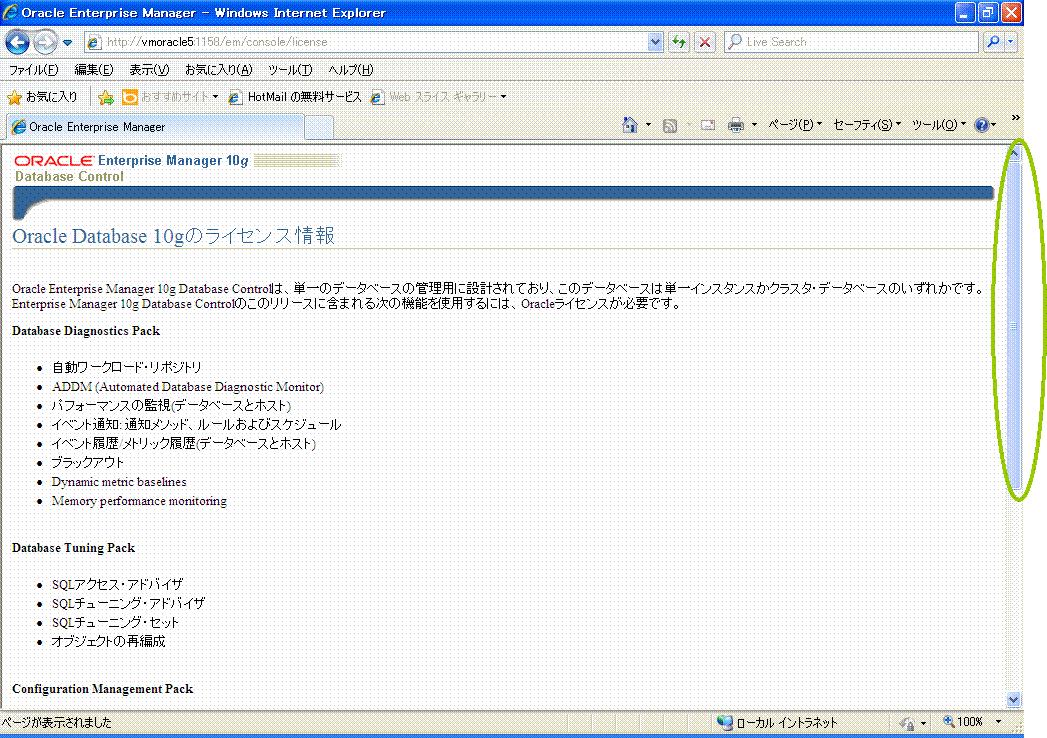The height and width of the screenshot is (738, 1047).
Task: Click the Dynamic metric baselines item
Action: [x=119, y=482]
